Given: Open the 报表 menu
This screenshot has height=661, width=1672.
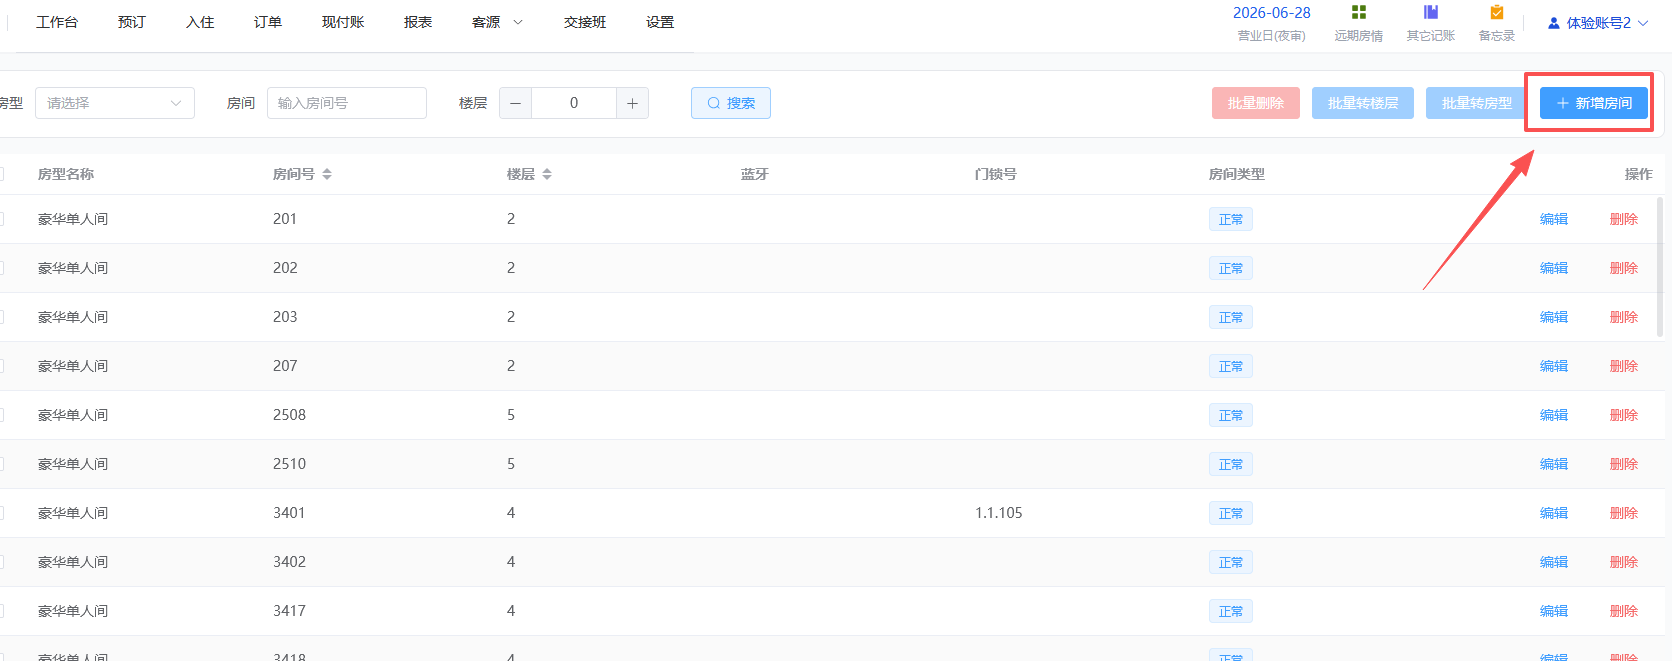Looking at the screenshot, I should pyautogui.click(x=418, y=22).
